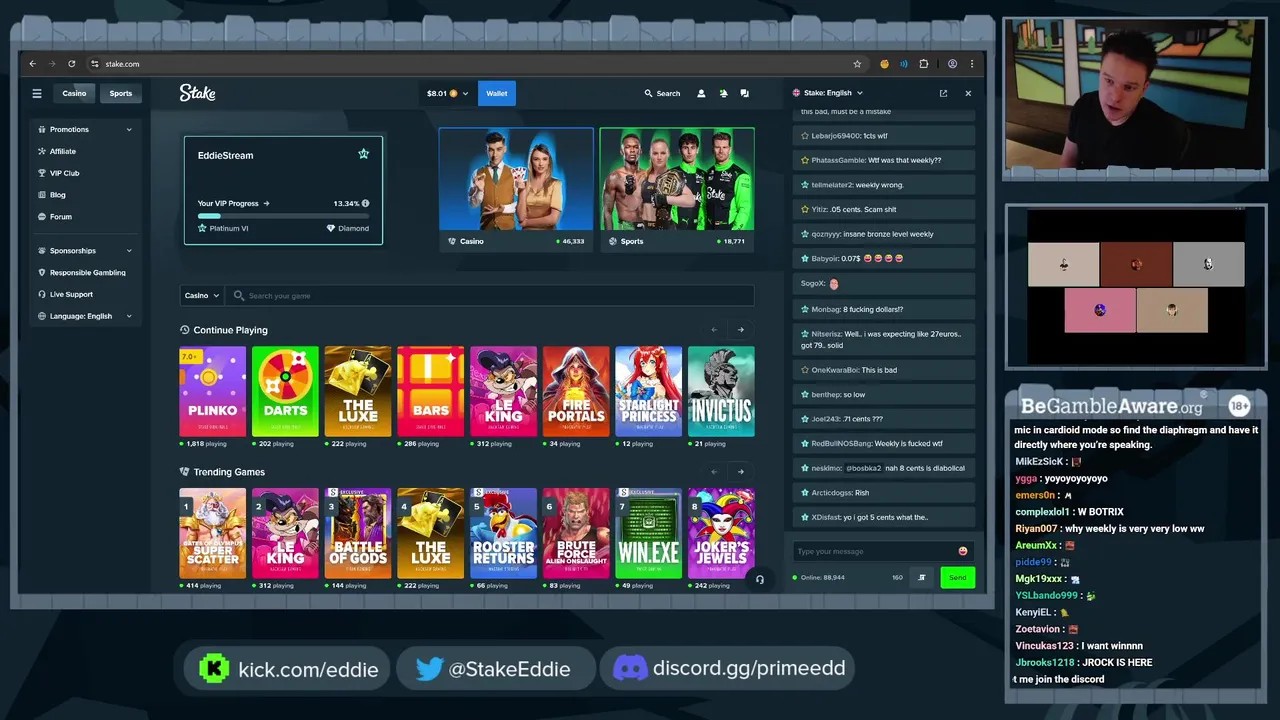Image resolution: width=1280 pixels, height=720 pixels.
Task: Open Brute Force trending game
Action: 576,533
